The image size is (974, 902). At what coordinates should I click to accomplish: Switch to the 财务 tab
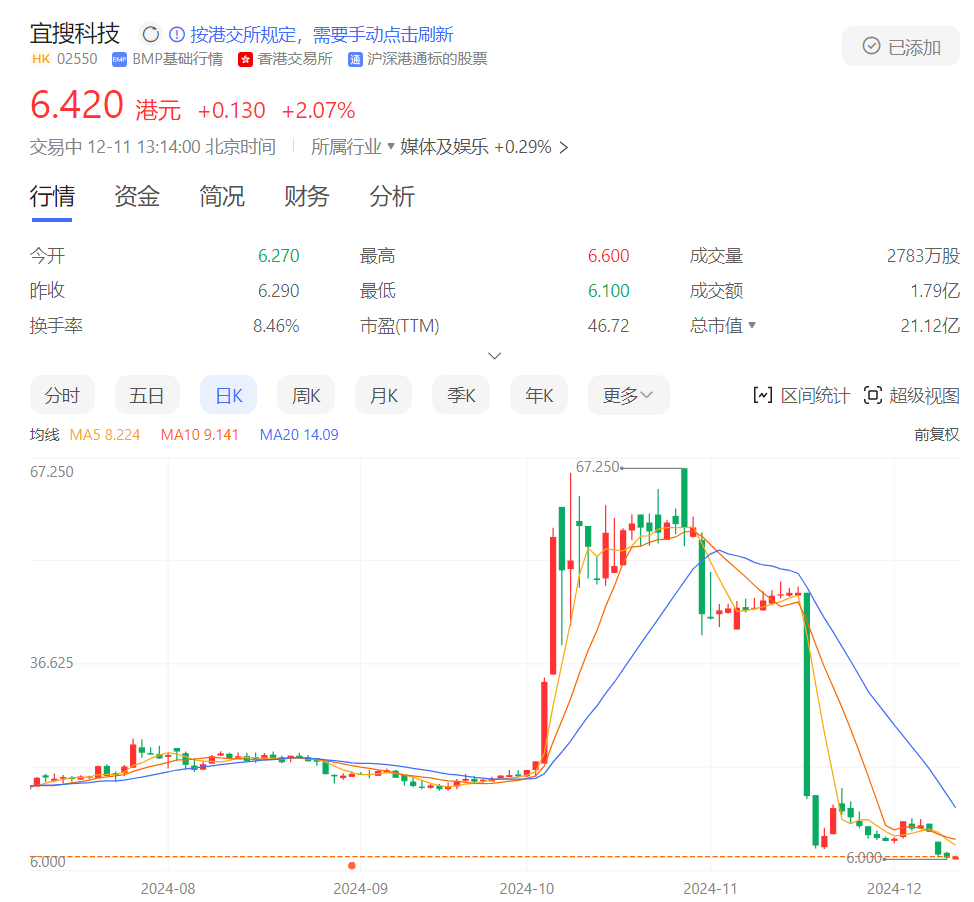coord(307,196)
